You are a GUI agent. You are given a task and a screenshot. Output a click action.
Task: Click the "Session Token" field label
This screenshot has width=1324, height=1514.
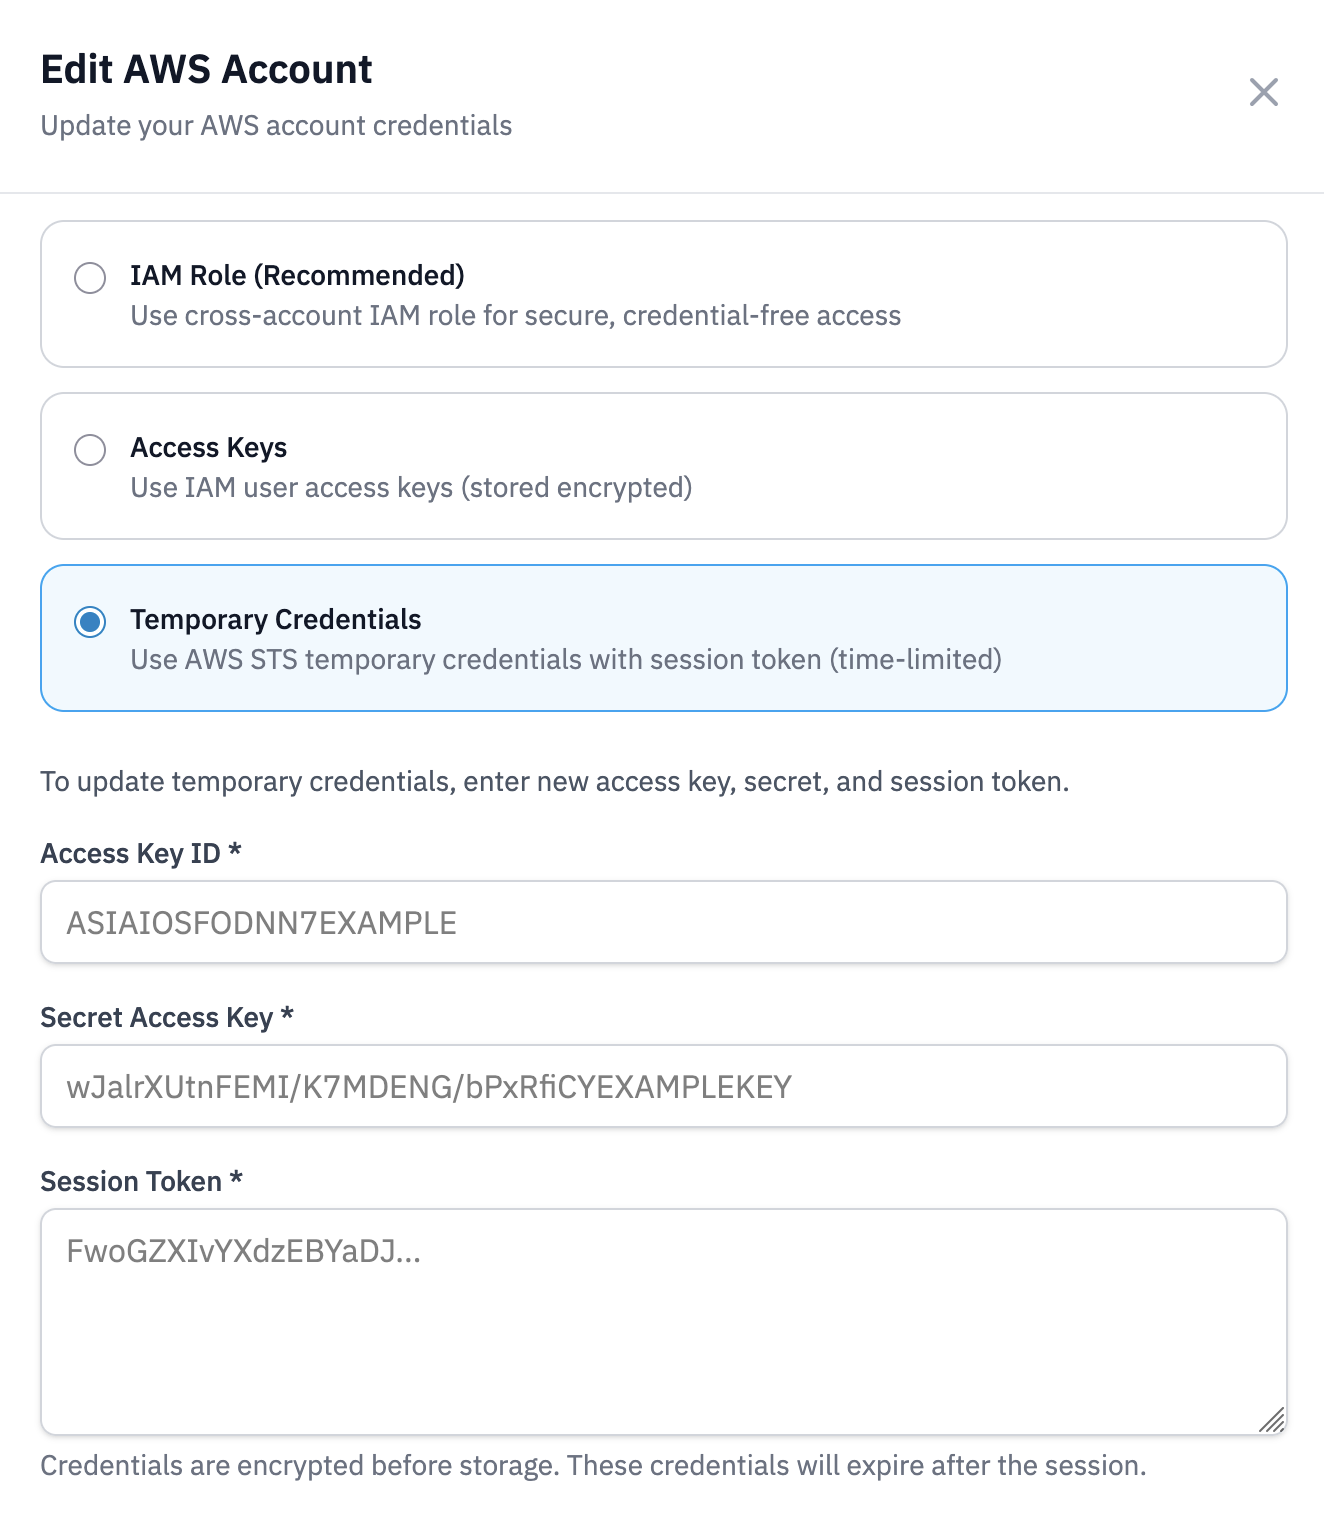pyautogui.click(x=131, y=1181)
